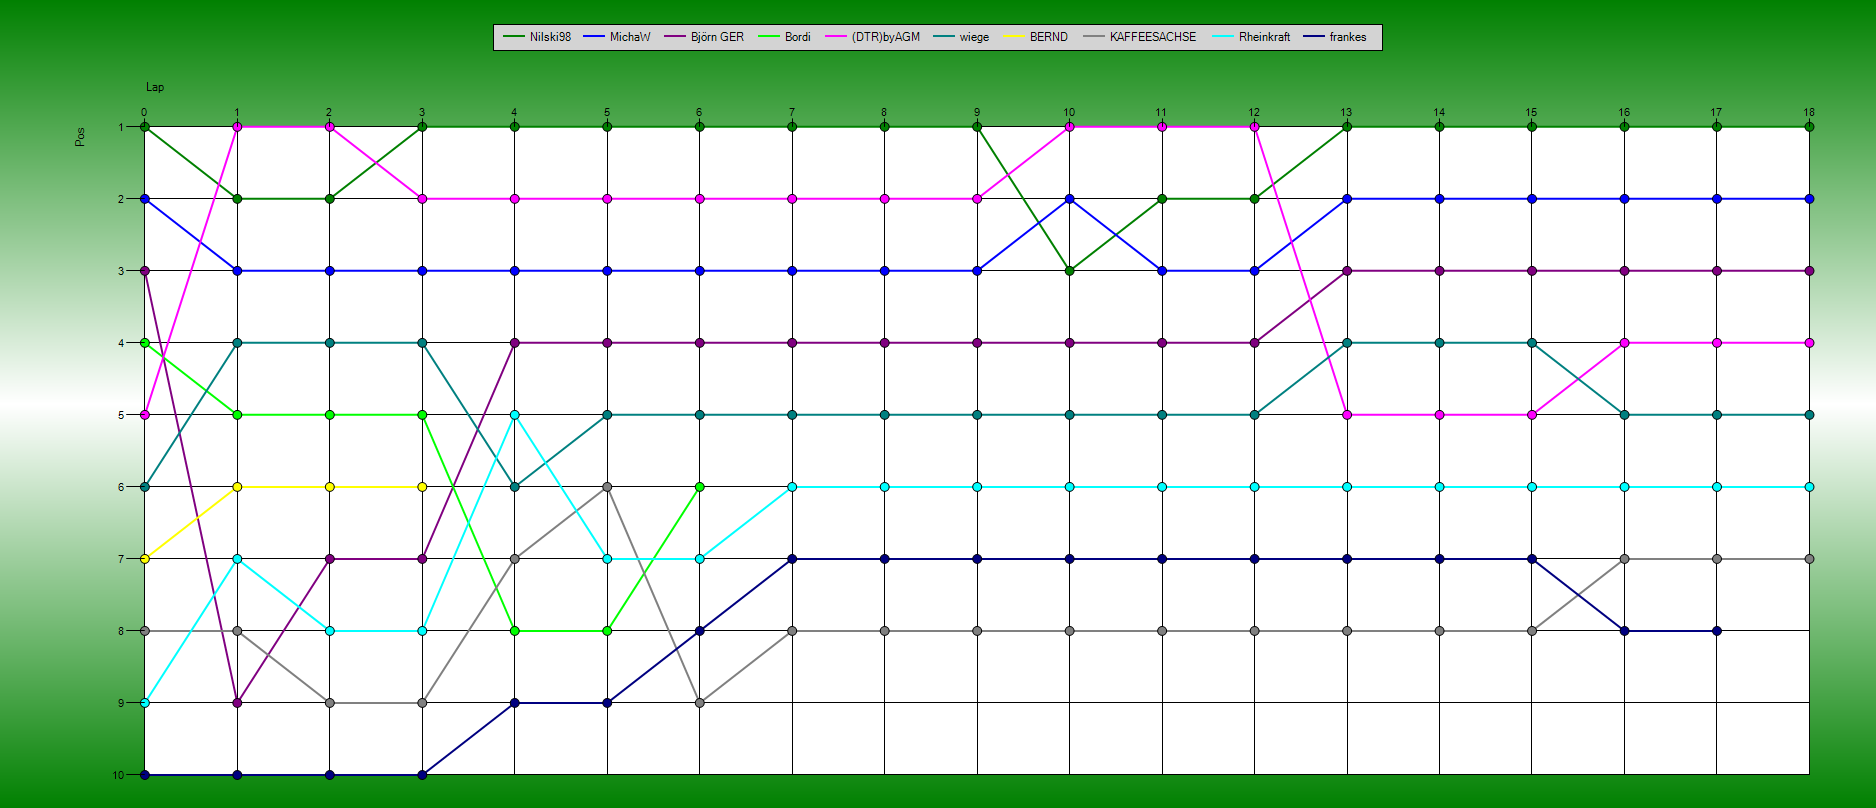Select the bright green Bordi legend swatch
Screen dimensions: 1876x808
click(770, 37)
